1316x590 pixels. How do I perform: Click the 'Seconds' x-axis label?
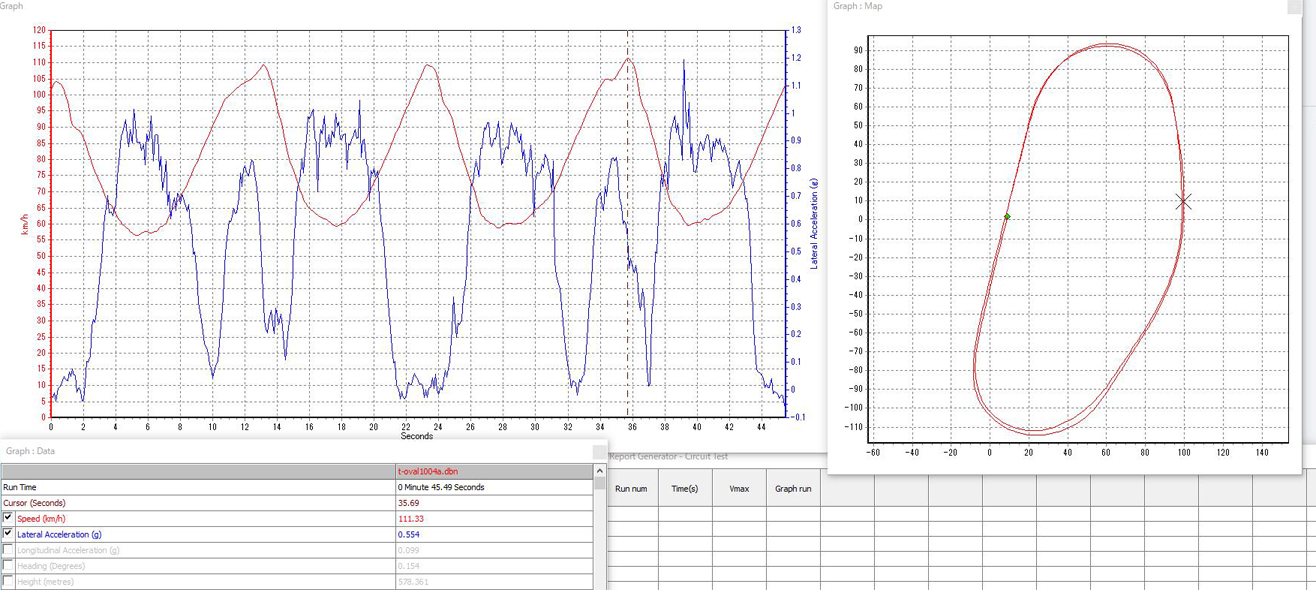[x=417, y=436]
